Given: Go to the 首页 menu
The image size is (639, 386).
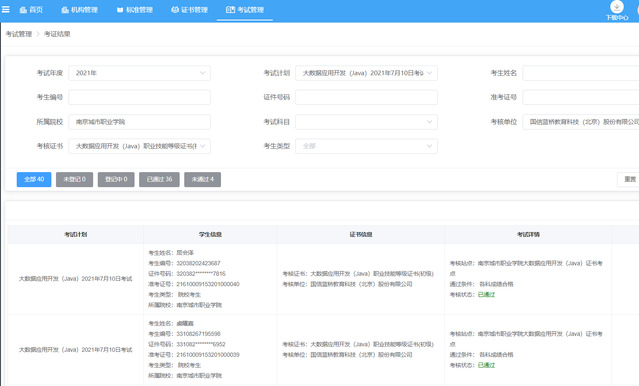Looking at the screenshot, I should click(x=31, y=10).
